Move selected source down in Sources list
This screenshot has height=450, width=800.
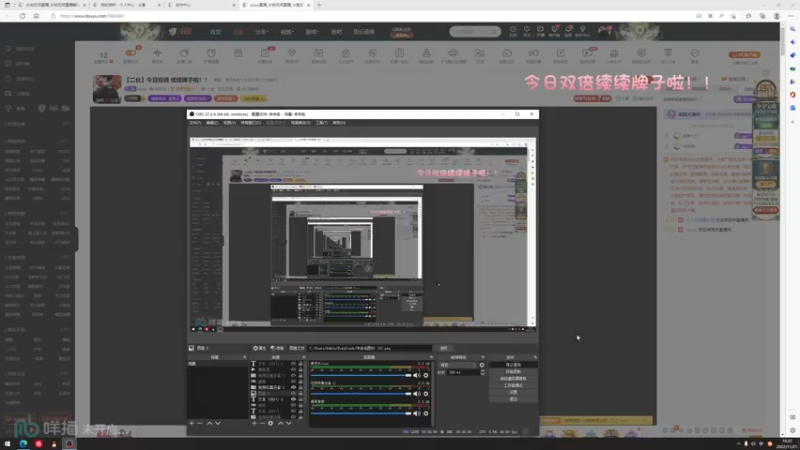(289, 423)
